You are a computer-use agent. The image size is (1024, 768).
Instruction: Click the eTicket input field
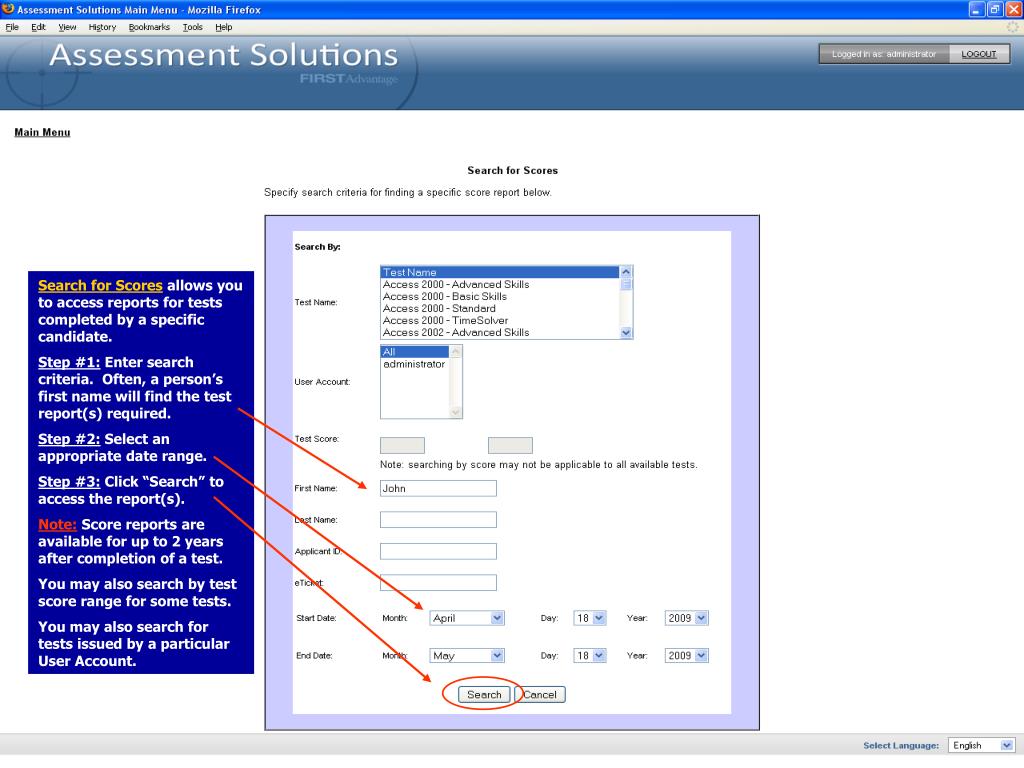tap(438, 583)
